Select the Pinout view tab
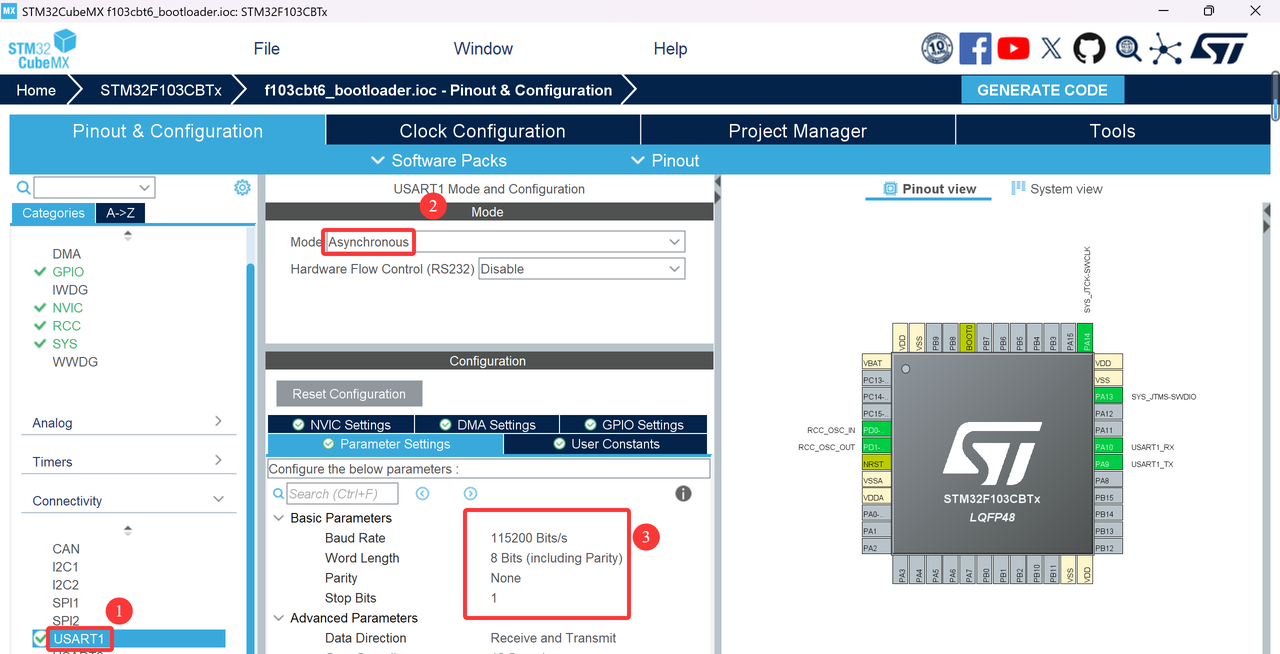The image size is (1280, 654). coord(929,188)
